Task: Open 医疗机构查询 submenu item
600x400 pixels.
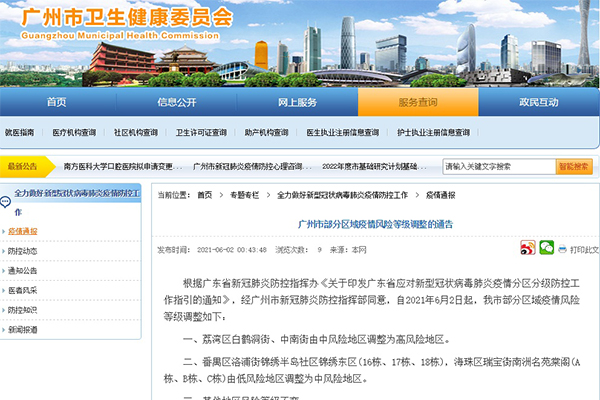Action: coord(74,132)
